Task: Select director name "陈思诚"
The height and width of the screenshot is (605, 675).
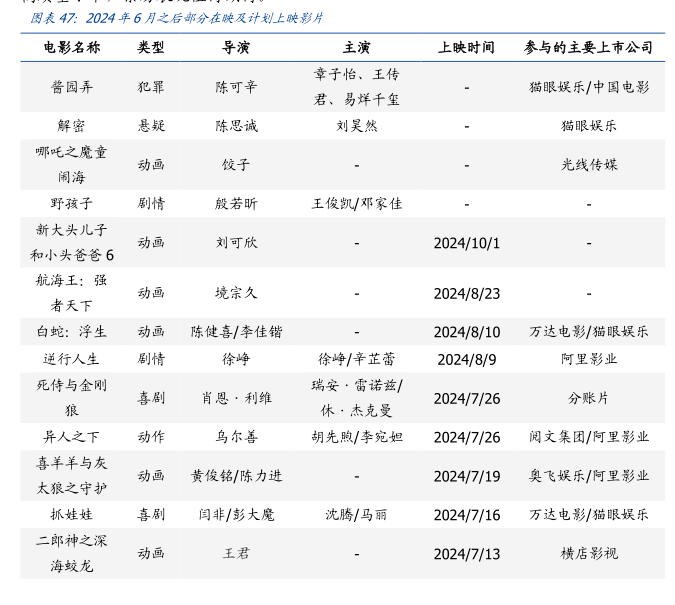Action: [x=236, y=126]
